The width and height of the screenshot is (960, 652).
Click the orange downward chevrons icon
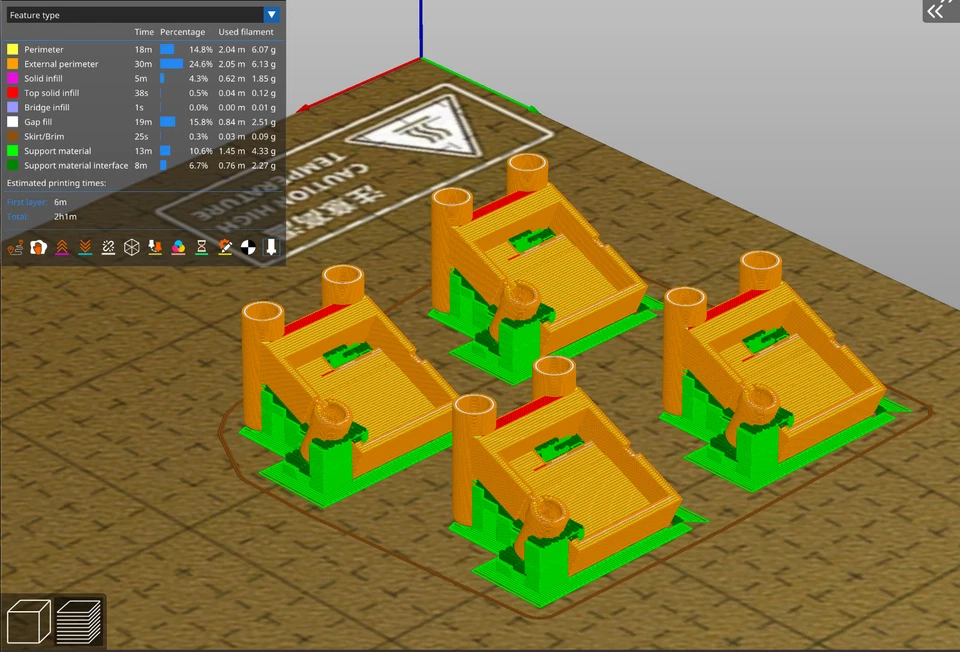(86, 247)
